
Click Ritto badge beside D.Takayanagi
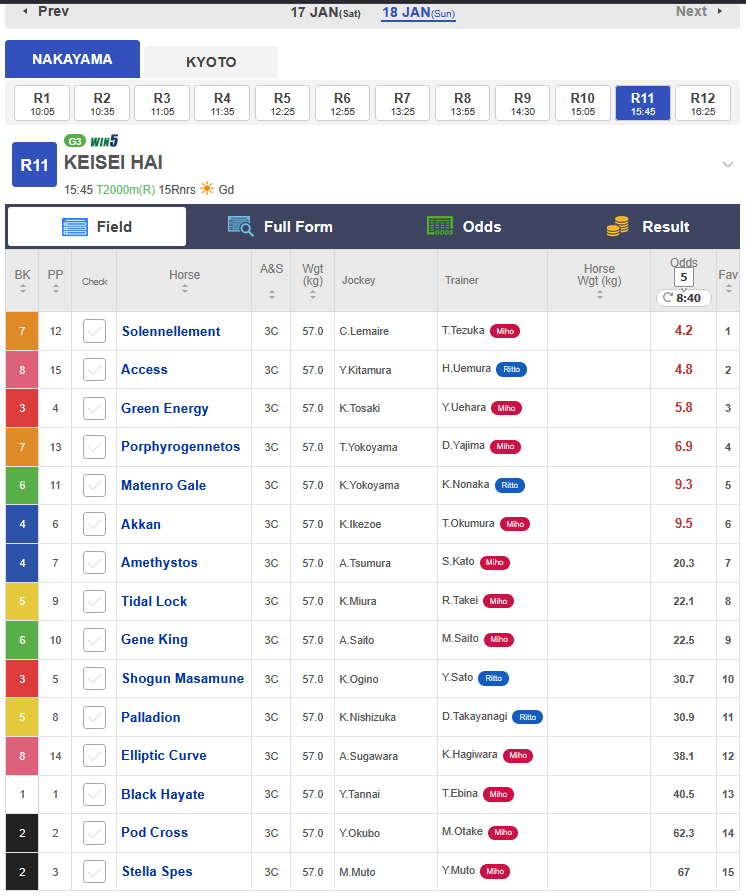pyautogui.click(x=527, y=717)
